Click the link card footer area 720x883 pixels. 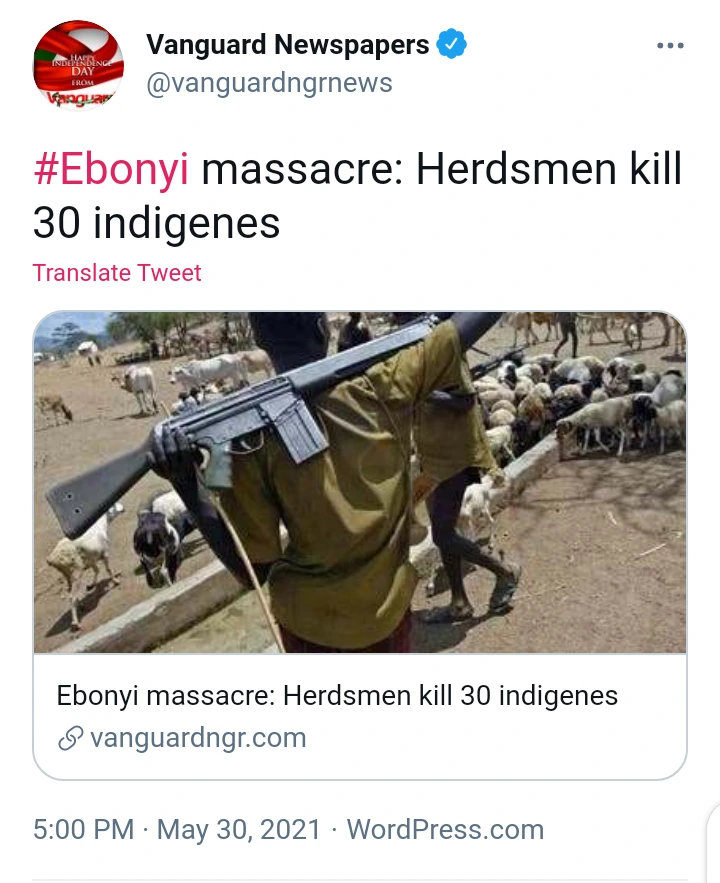tap(360, 716)
